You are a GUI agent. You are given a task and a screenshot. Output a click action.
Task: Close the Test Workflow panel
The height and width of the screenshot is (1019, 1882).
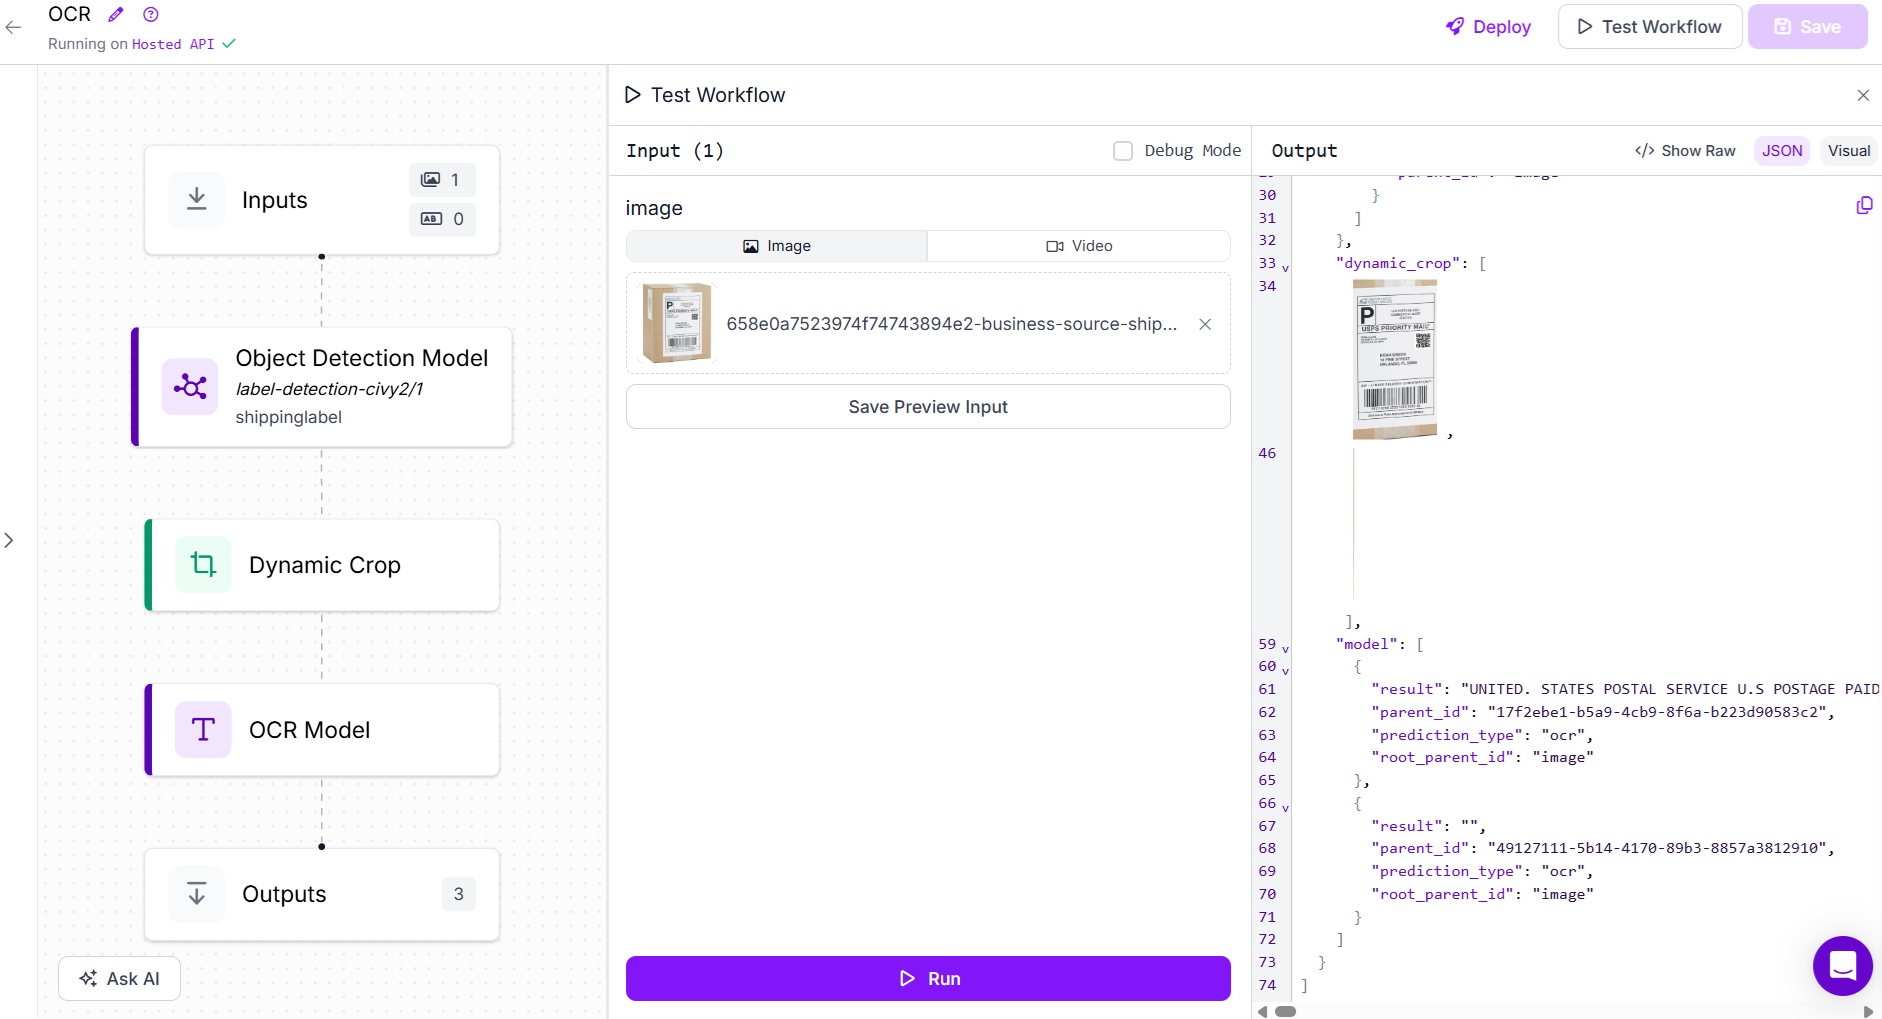1863,95
